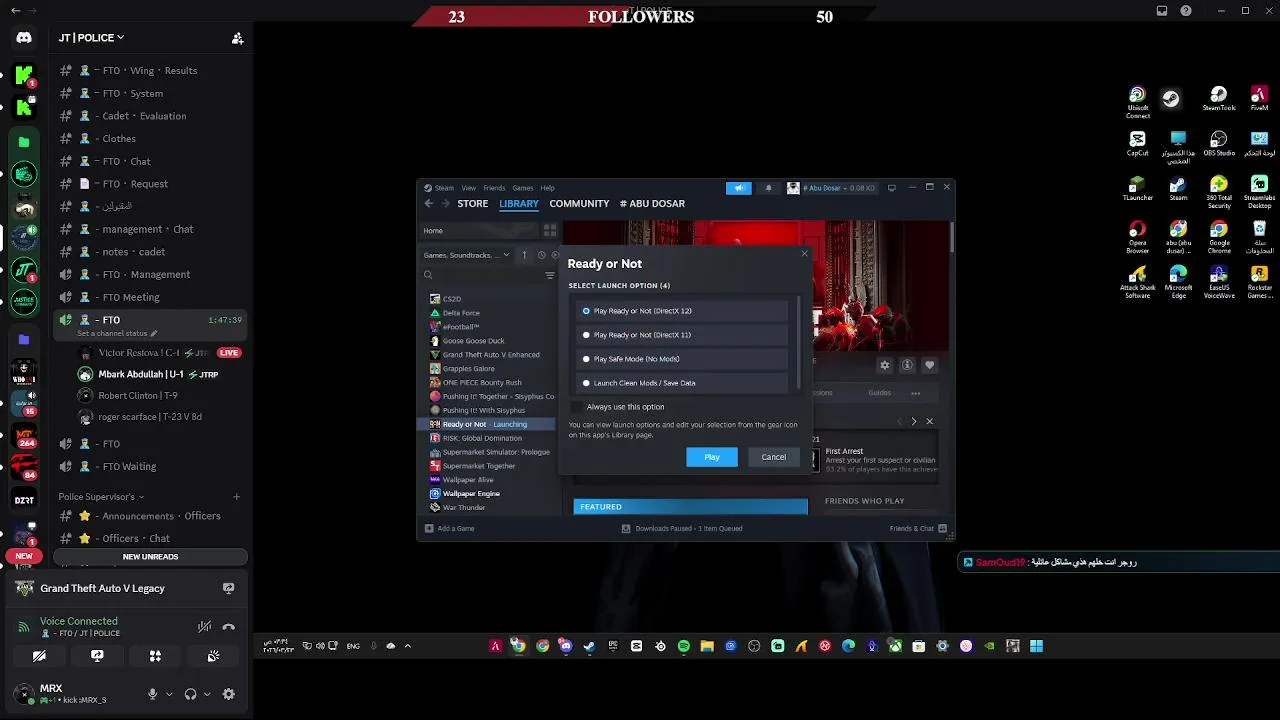
Task: Deafen the Discord headphones
Action: pyautogui.click(x=190, y=694)
